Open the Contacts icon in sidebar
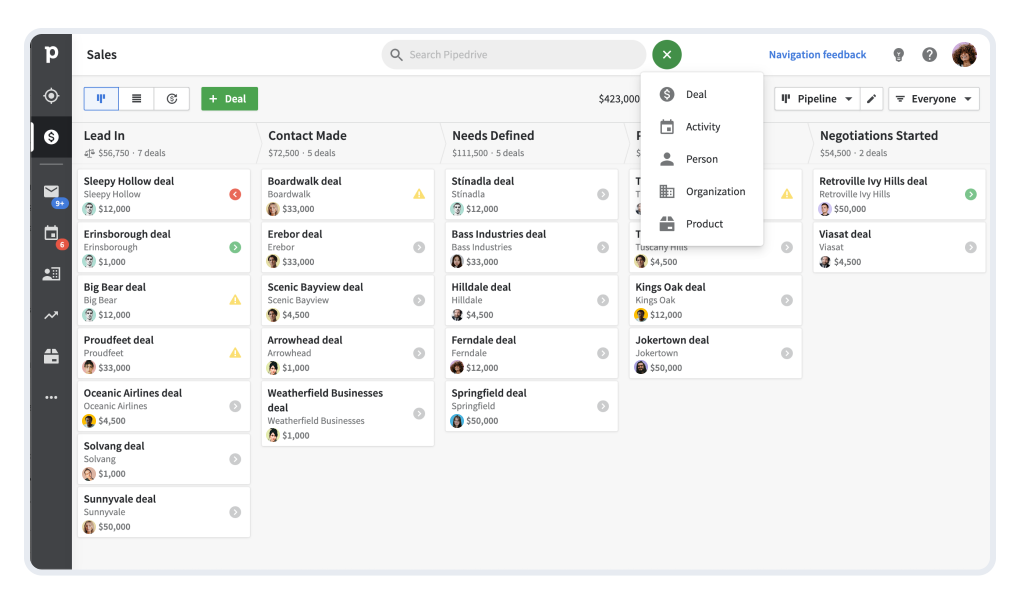Viewport: 1020px width, 612px height. [51, 274]
